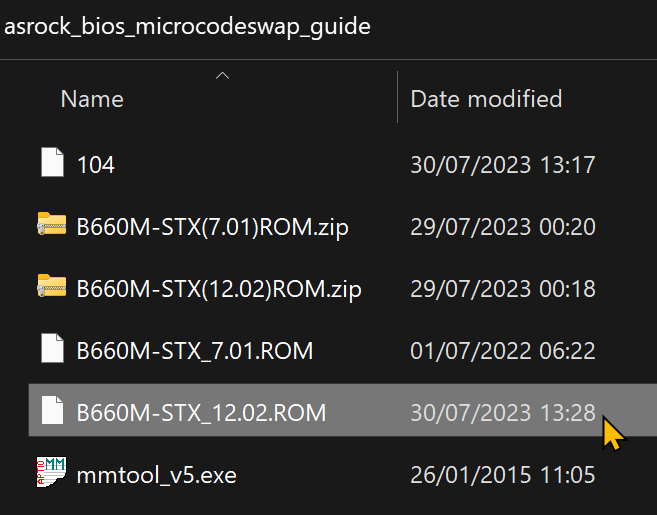Click the B660M-STX(7.01)ROM.zip folder icon

51,226
